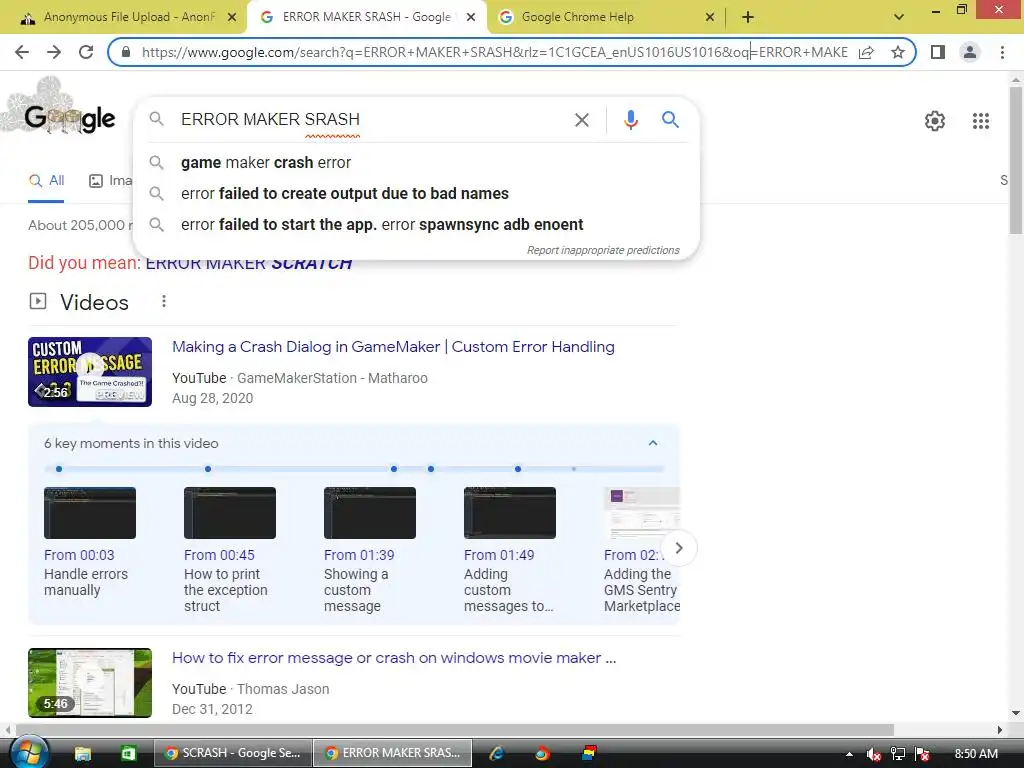The height and width of the screenshot is (768, 1024).
Task: Switch to Images results tab
Action: pos(111,181)
